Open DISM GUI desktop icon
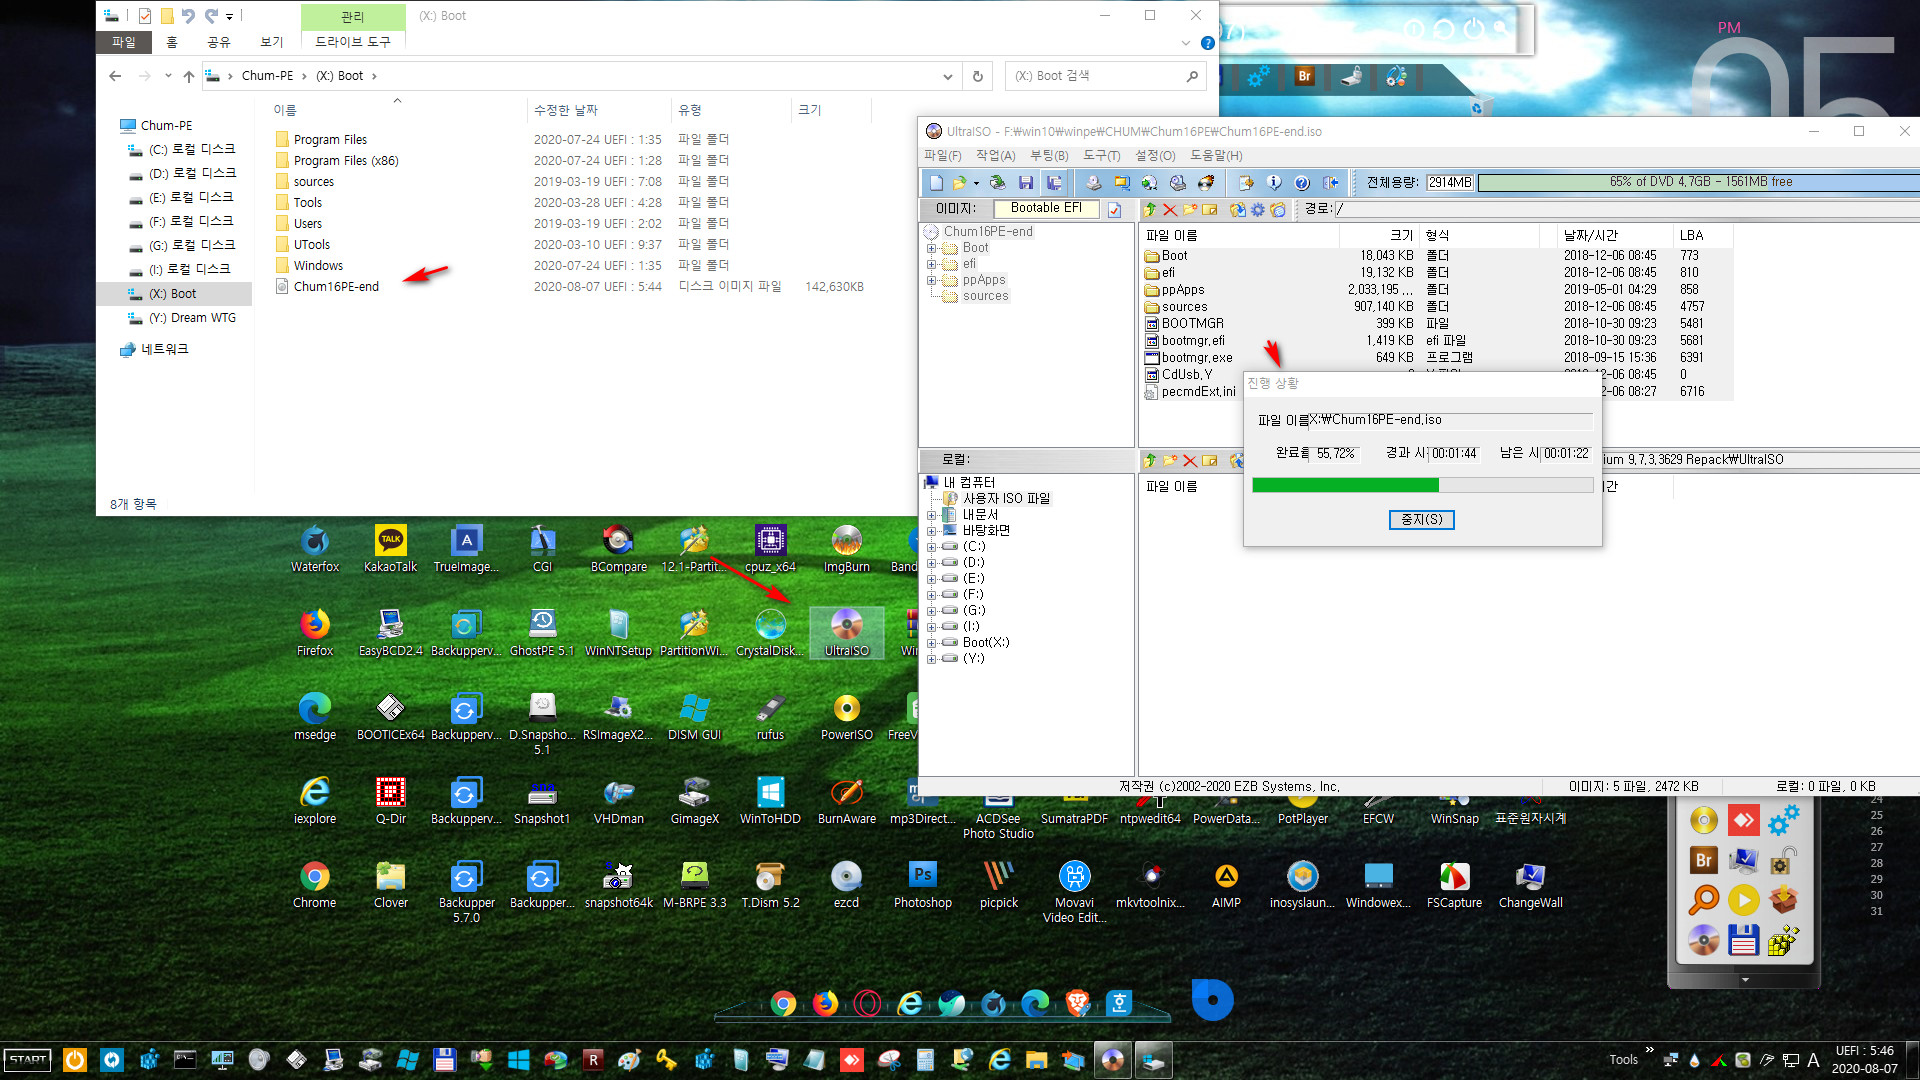Screen dimensions: 1920x1080 (694, 717)
